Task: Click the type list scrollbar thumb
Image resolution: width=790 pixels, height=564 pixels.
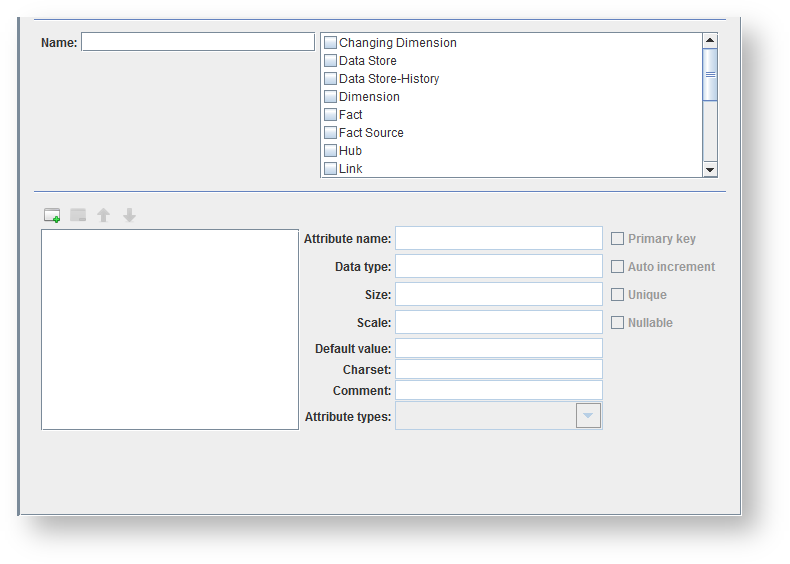Action: (710, 75)
